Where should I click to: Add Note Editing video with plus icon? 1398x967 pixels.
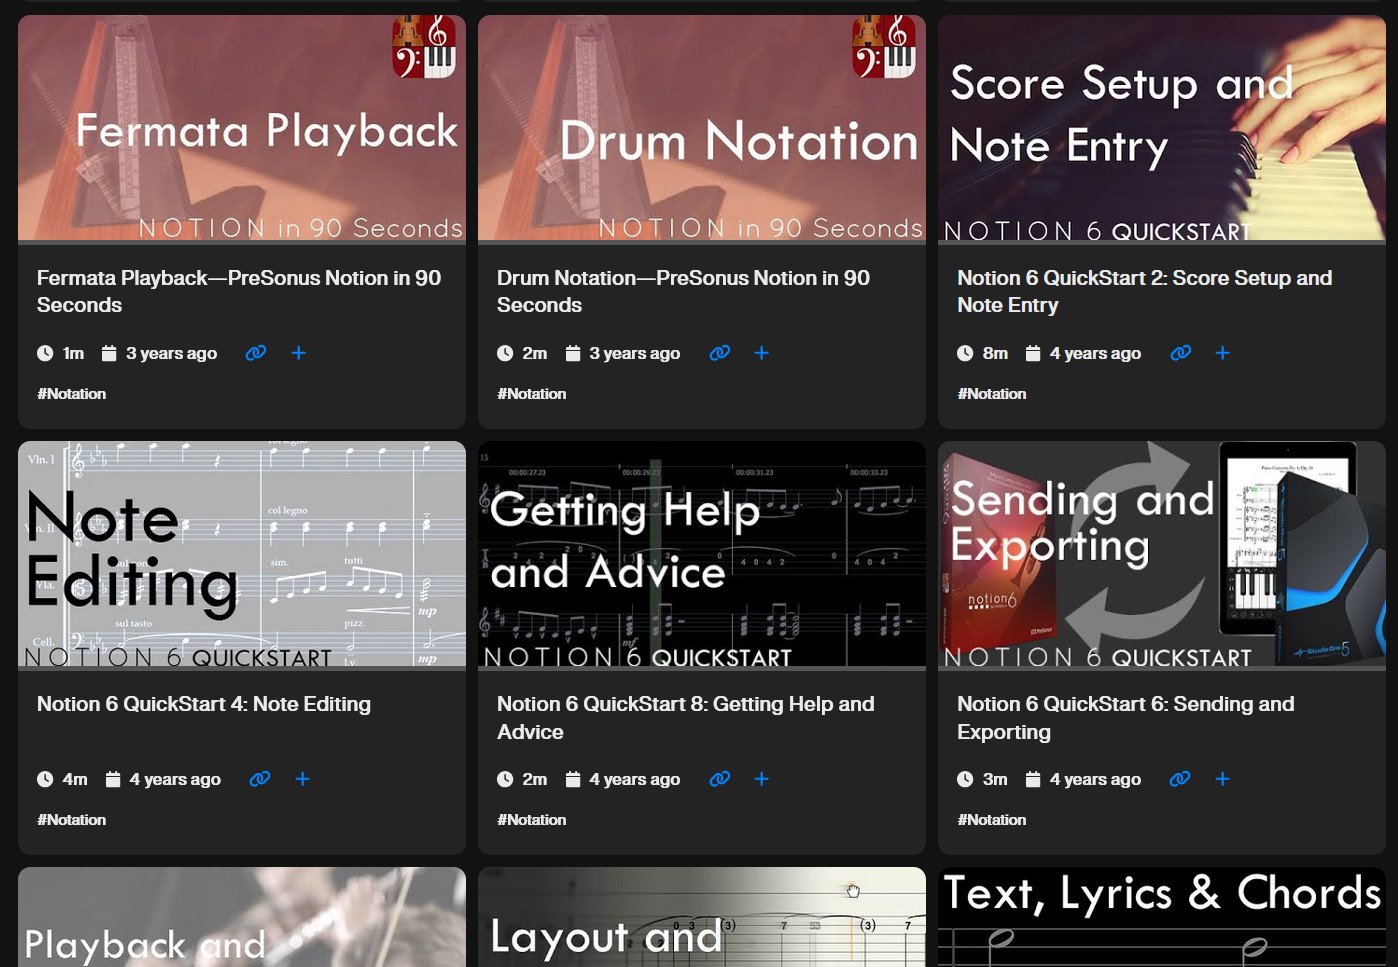click(302, 779)
